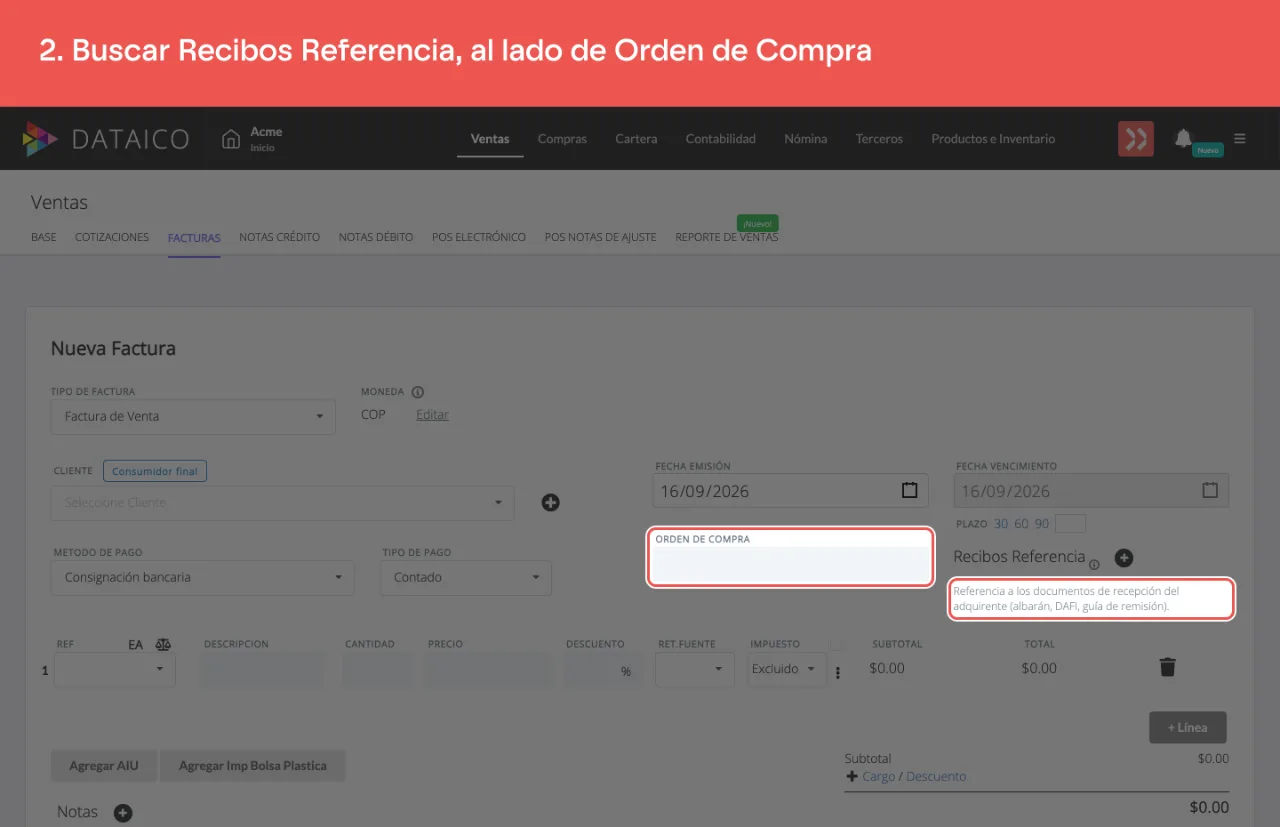Image resolution: width=1280 pixels, height=827 pixels.
Task: Add a note with Notas plus icon
Action: point(123,813)
